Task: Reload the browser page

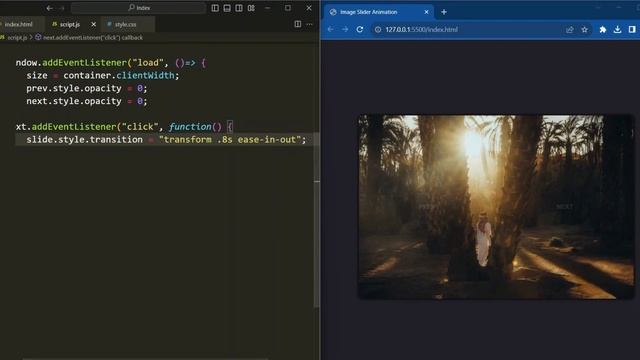Action: (x=360, y=29)
